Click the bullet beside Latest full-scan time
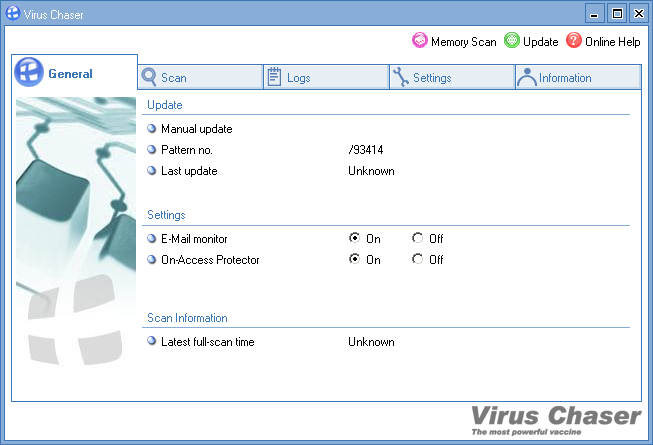 (x=152, y=341)
